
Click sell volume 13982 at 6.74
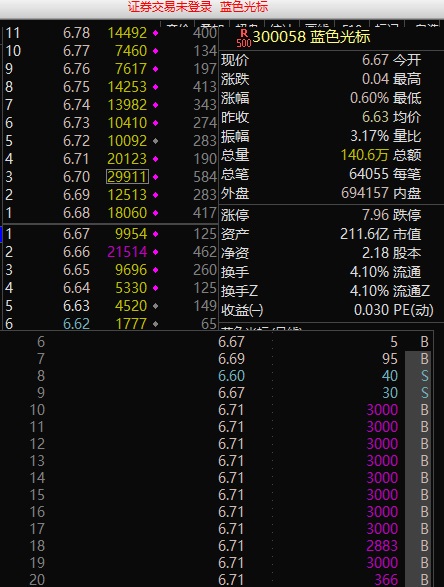127,105
